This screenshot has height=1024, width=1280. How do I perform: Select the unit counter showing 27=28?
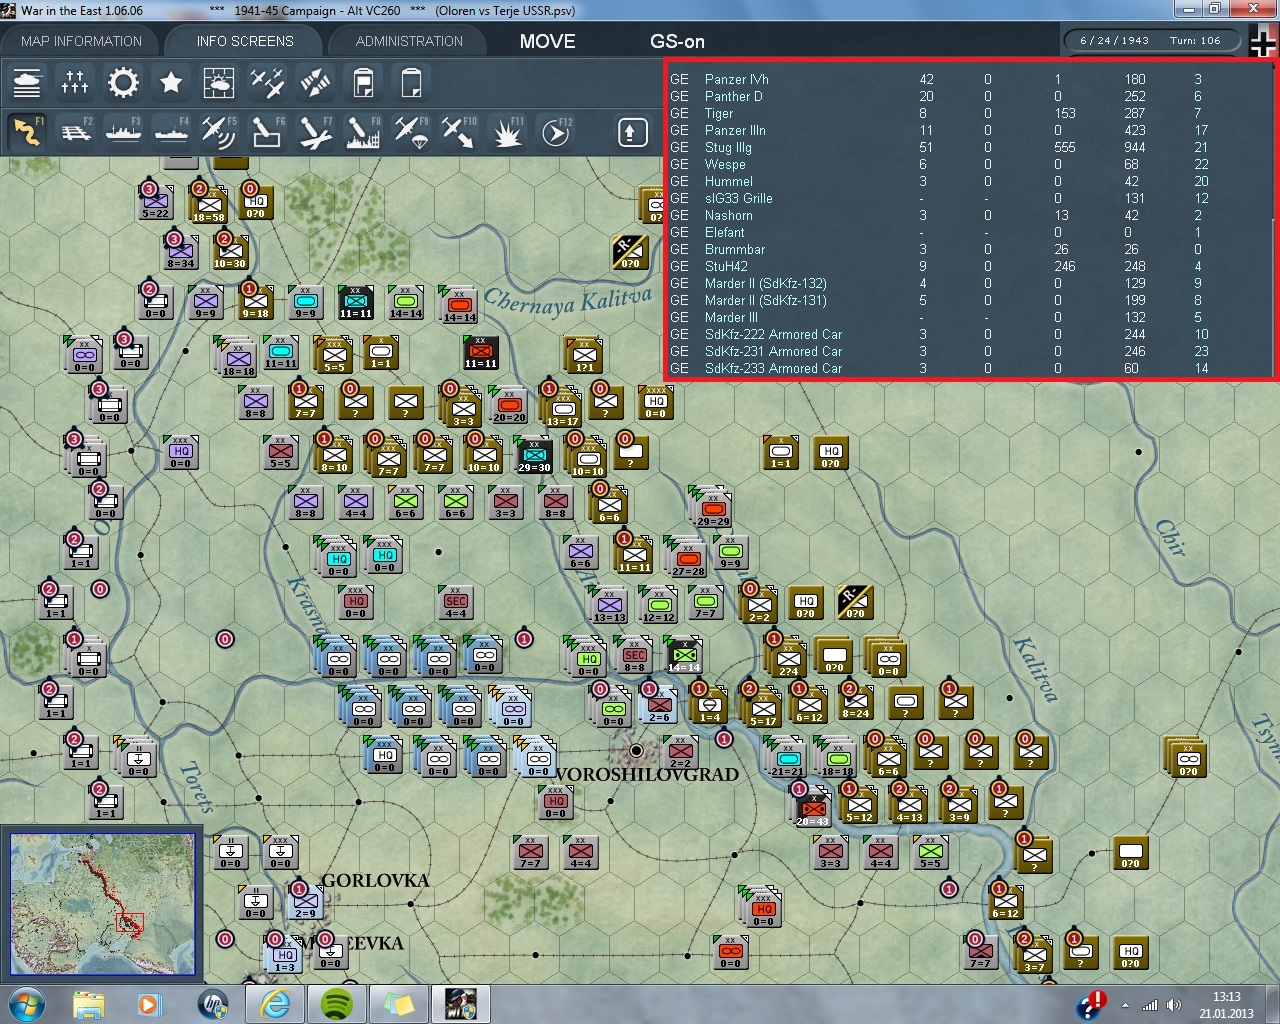pos(688,559)
